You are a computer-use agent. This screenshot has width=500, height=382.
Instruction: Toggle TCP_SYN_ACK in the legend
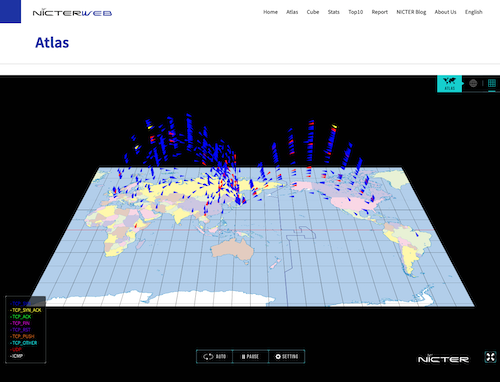tap(26, 310)
